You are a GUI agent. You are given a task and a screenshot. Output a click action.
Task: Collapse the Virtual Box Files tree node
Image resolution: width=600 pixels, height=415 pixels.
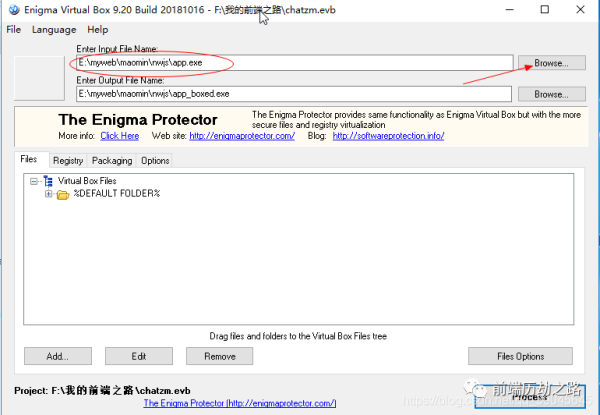point(34,181)
